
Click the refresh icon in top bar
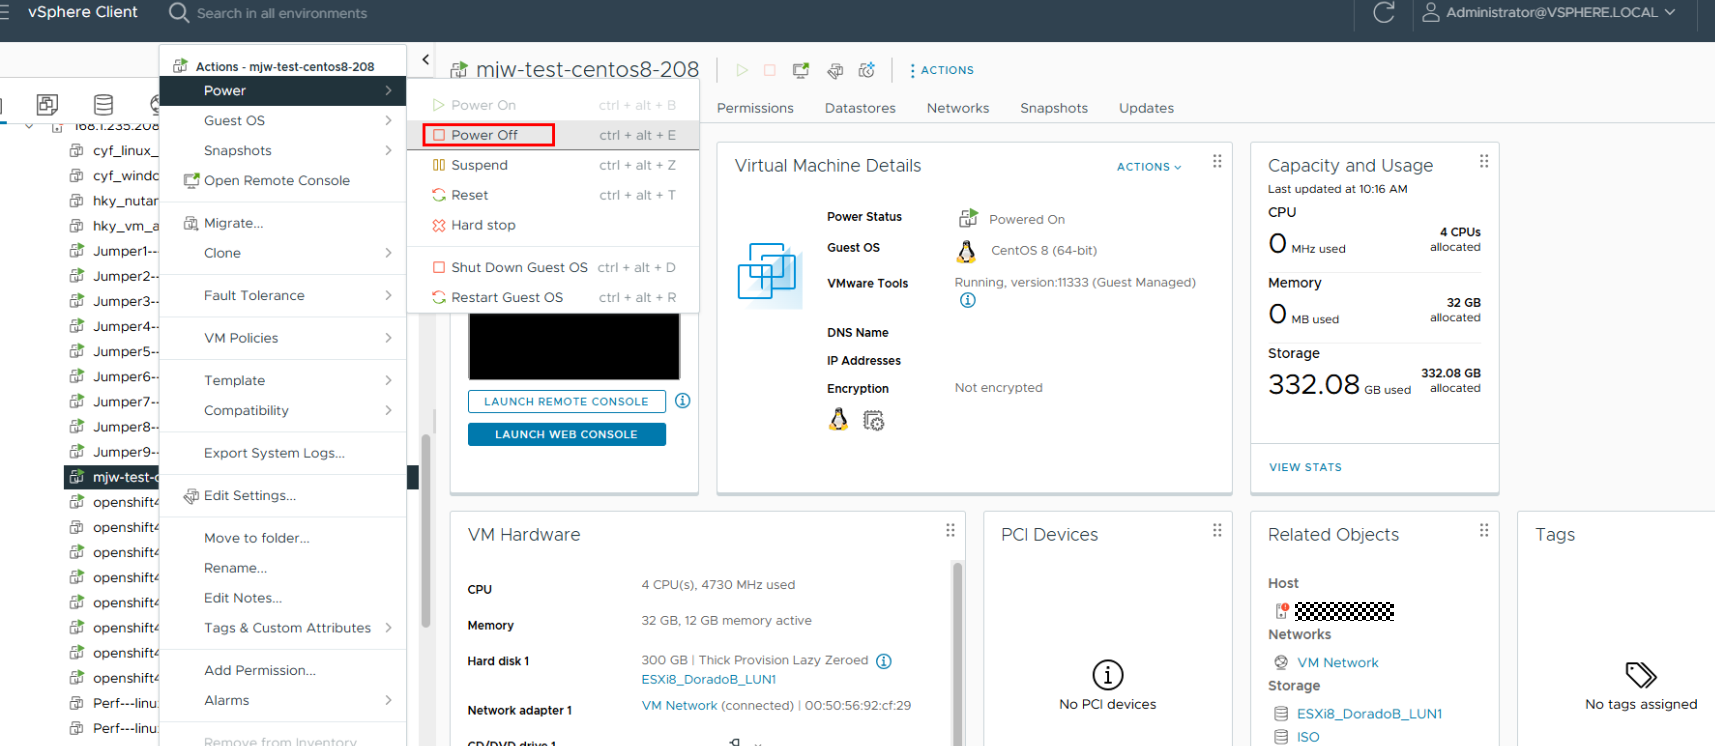(x=1384, y=13)
